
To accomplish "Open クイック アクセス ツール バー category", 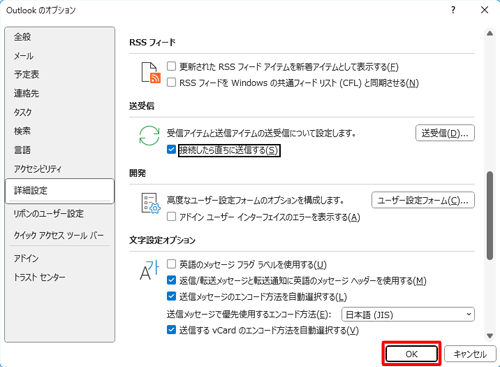I will click(60, 235).
